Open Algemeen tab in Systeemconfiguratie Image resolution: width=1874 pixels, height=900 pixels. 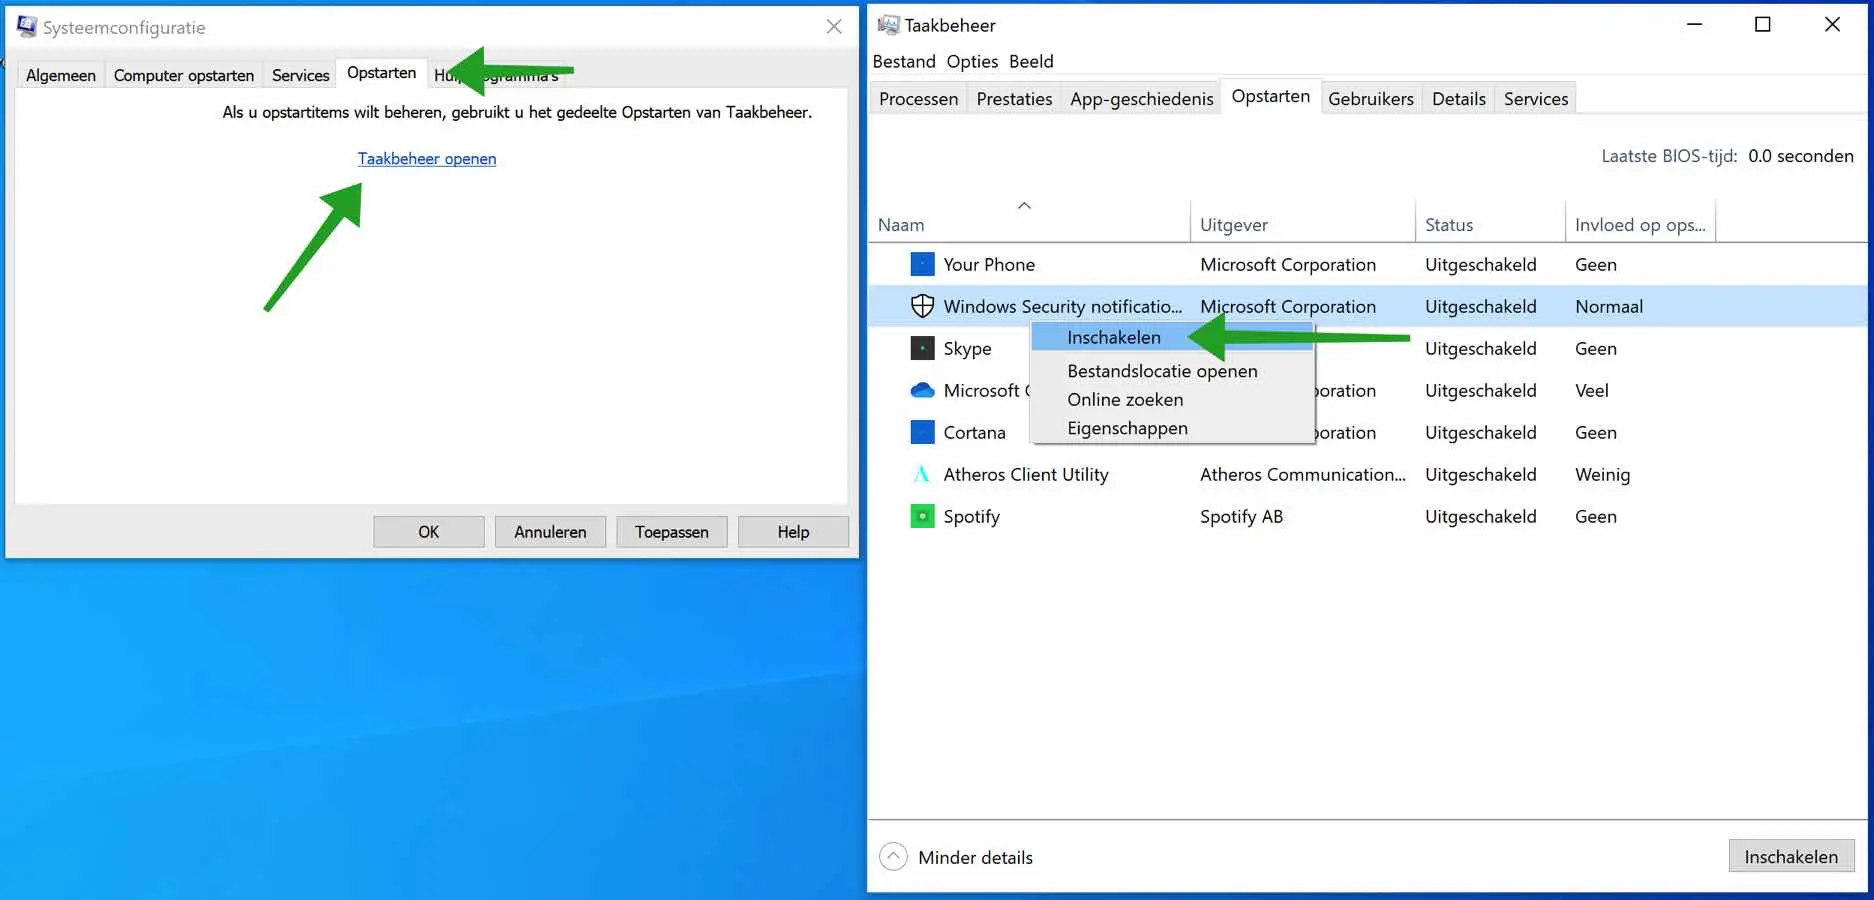(x=61, y=75)
